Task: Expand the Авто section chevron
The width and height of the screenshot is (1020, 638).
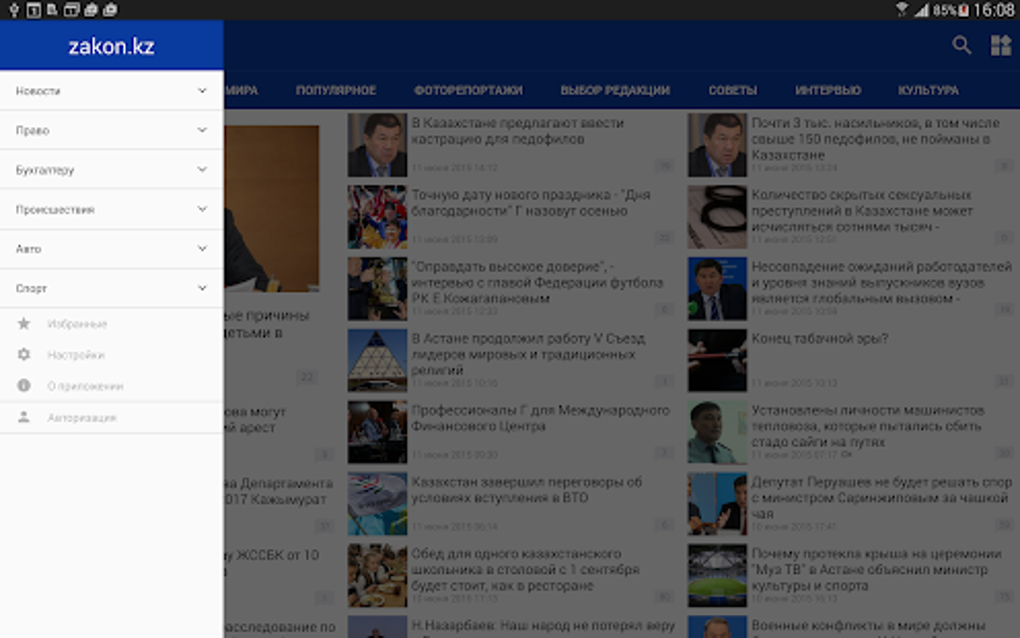Action: (202, 248)
